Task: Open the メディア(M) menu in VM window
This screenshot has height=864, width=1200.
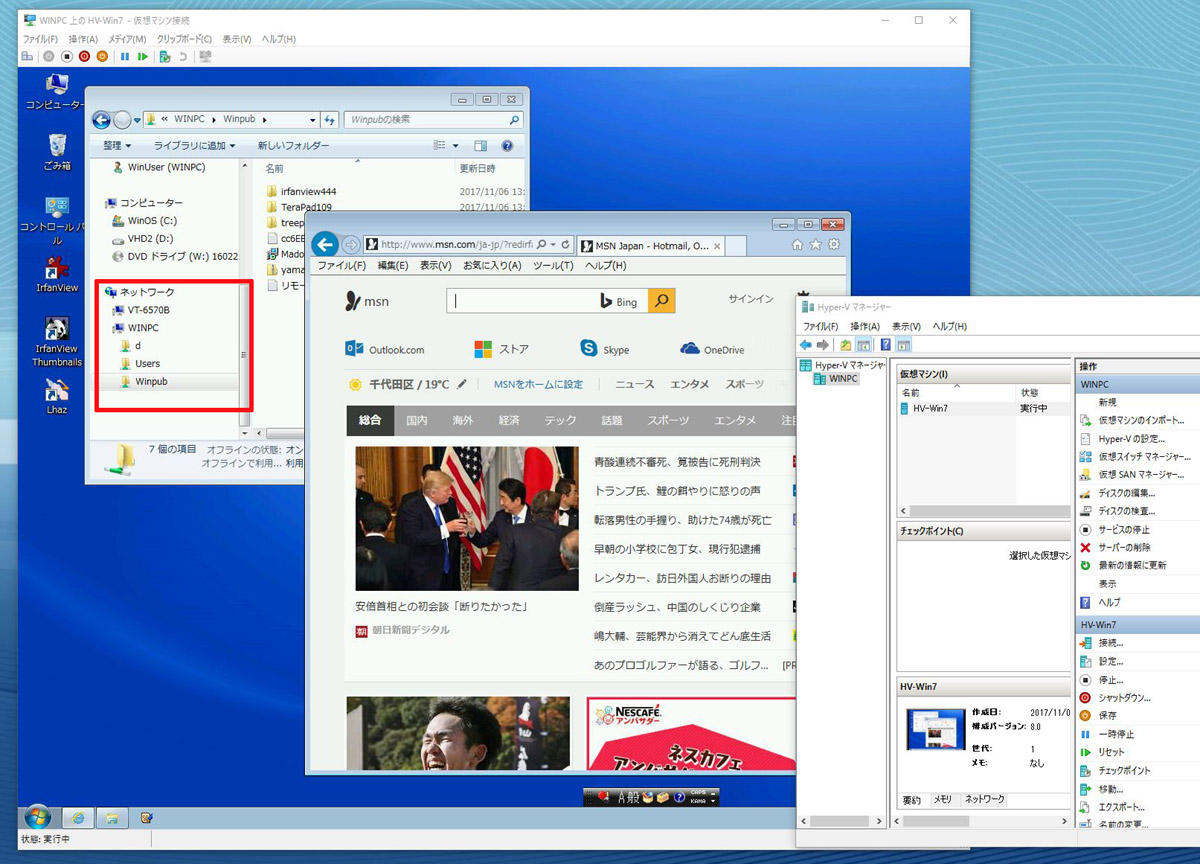Action: [x=127, y=39]
